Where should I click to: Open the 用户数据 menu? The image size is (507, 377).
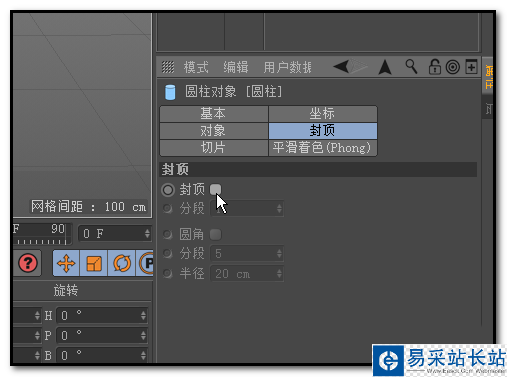click(x=287, y=67)
